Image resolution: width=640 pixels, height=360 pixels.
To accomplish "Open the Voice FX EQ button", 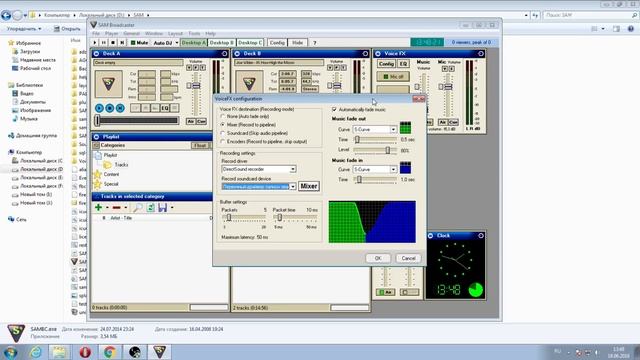I will click(x=403, y=64).
